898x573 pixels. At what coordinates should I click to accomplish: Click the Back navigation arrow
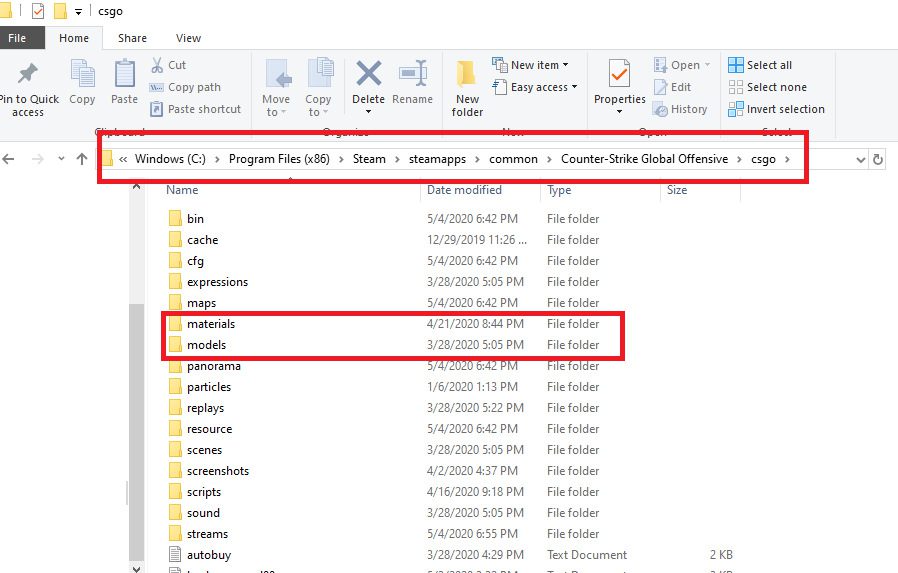pyautogui.click(x=9, y=159)
